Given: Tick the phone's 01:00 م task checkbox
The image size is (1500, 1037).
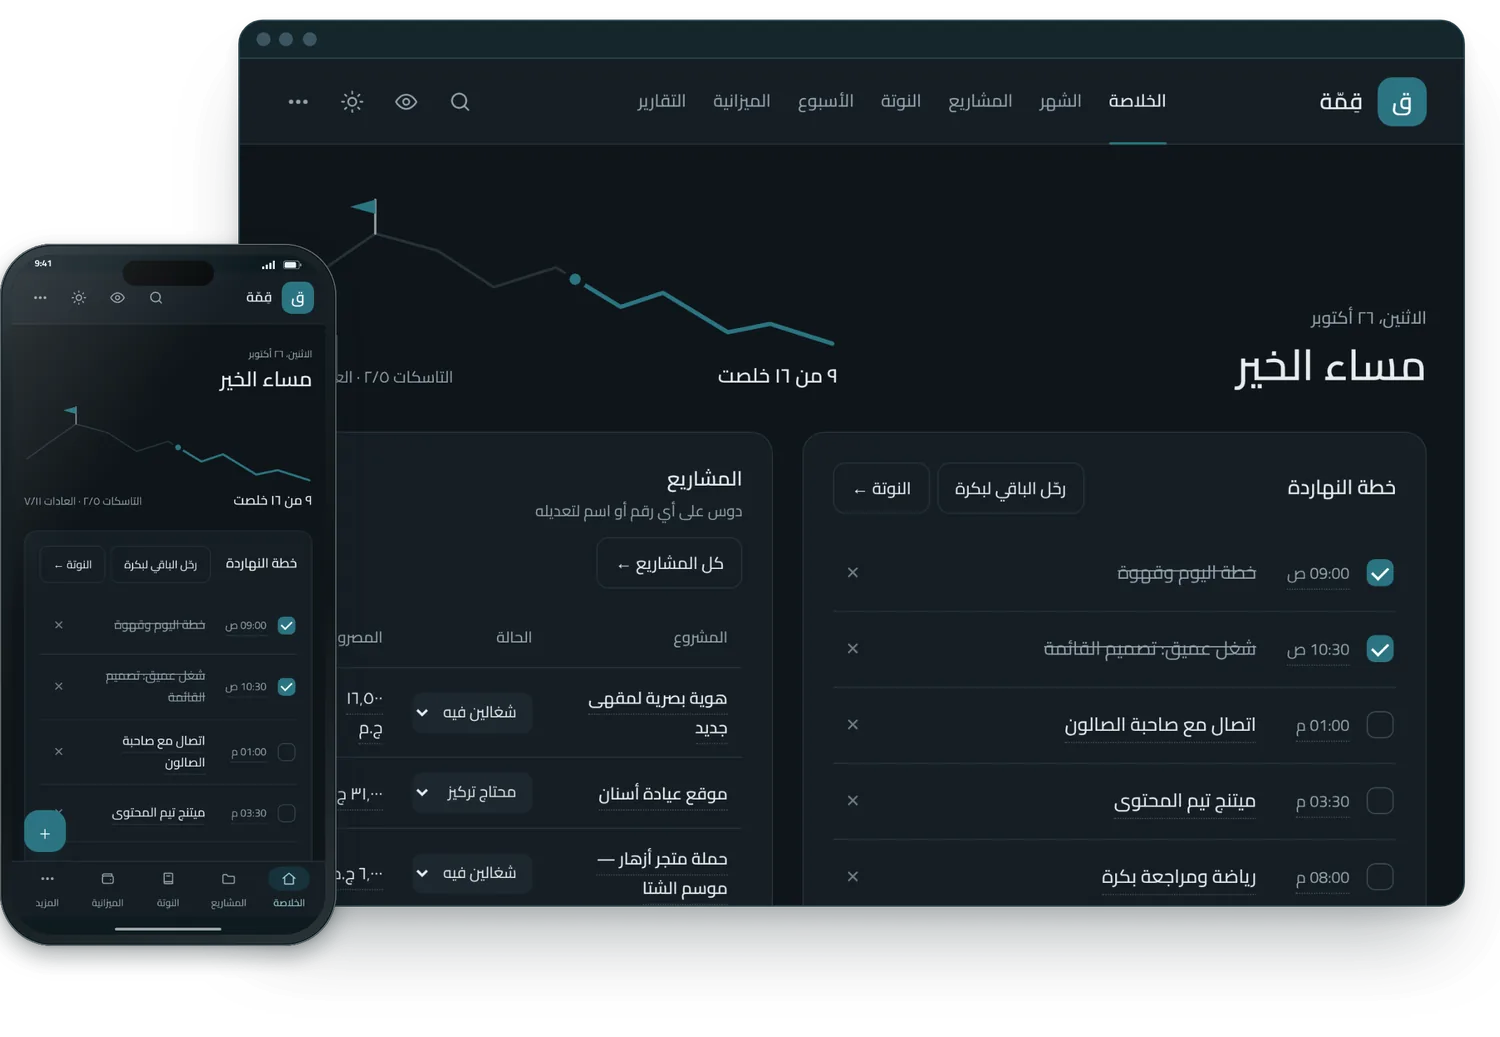Looking at the screenshot, I should click(x=287, y=752).
